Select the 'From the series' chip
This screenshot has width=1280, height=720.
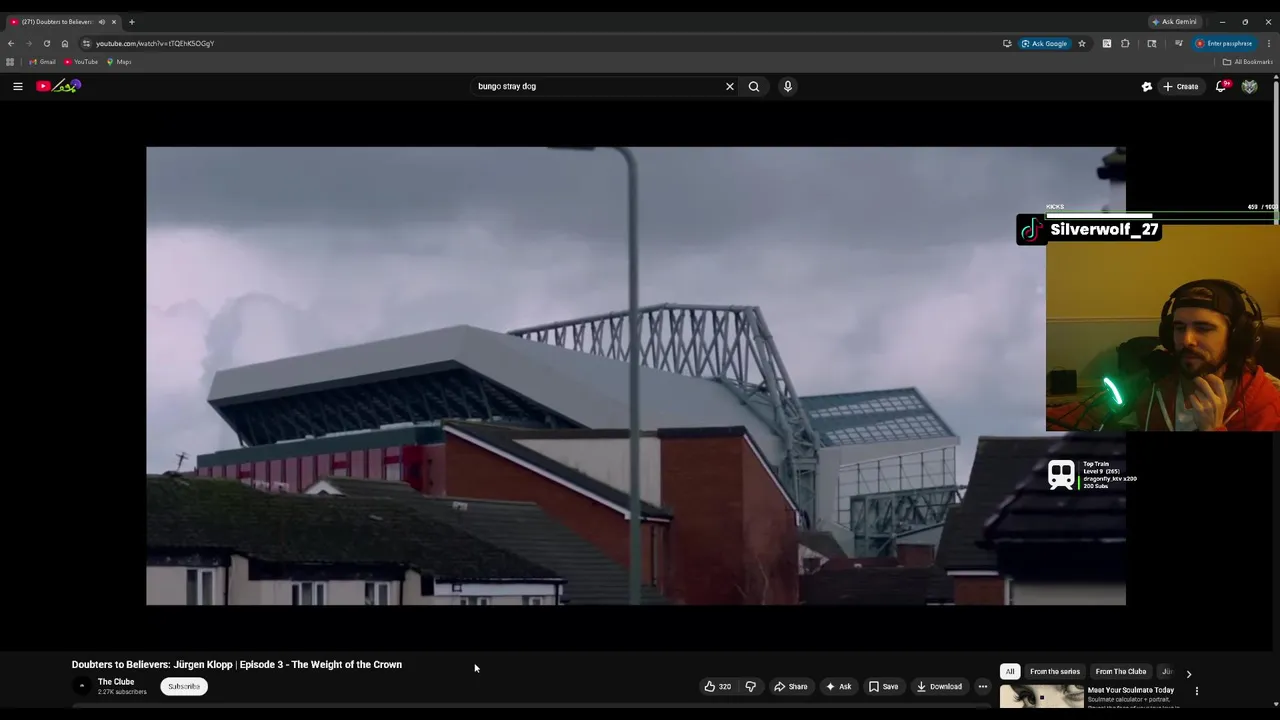1055,672
